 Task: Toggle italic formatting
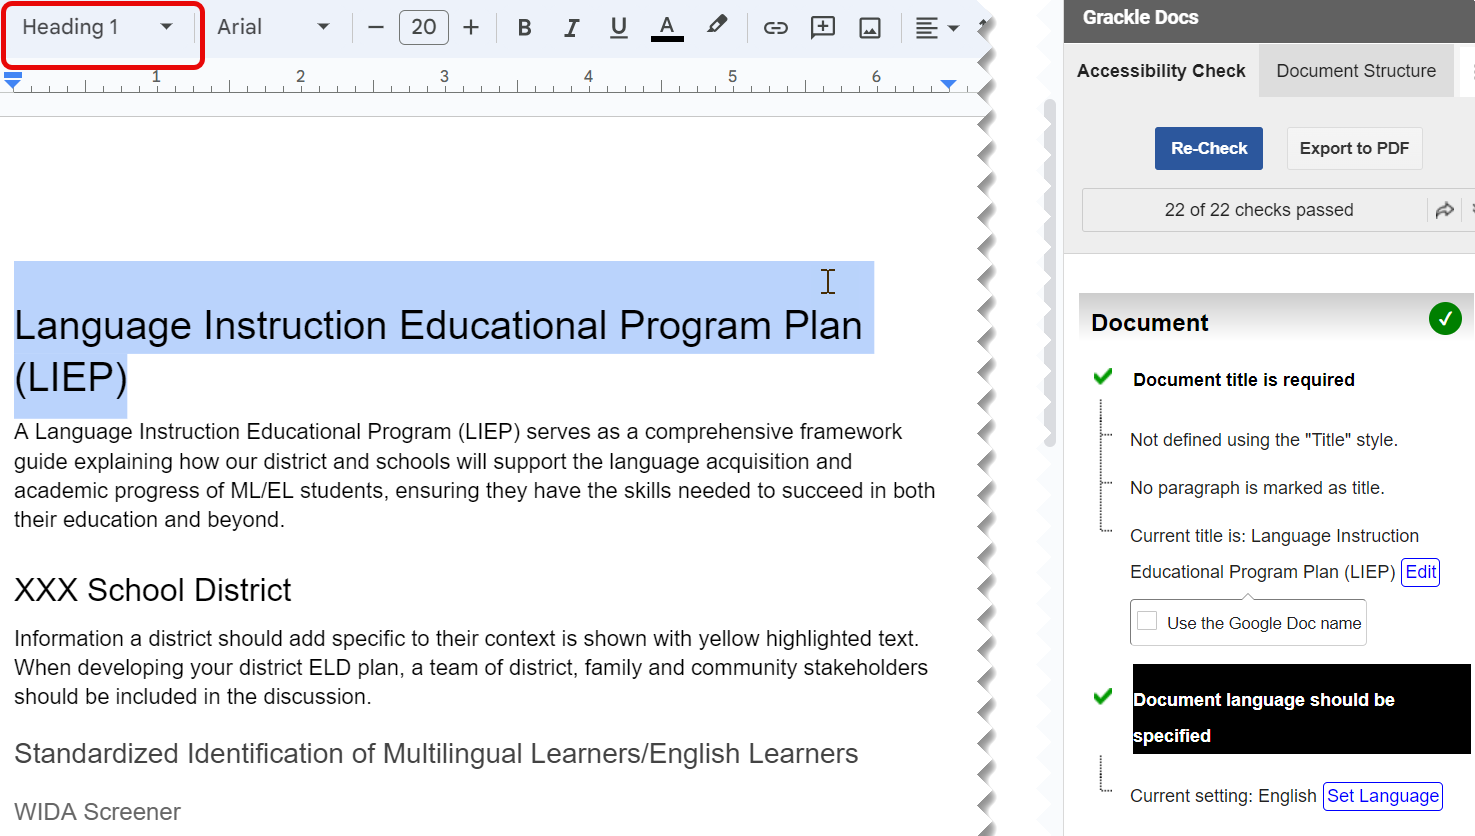[x=571, y=27]
